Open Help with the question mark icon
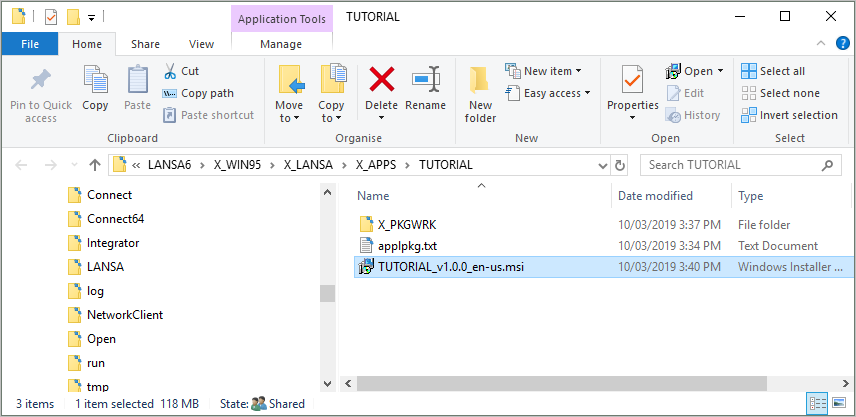The image size is (856, 417). point(843,44)
